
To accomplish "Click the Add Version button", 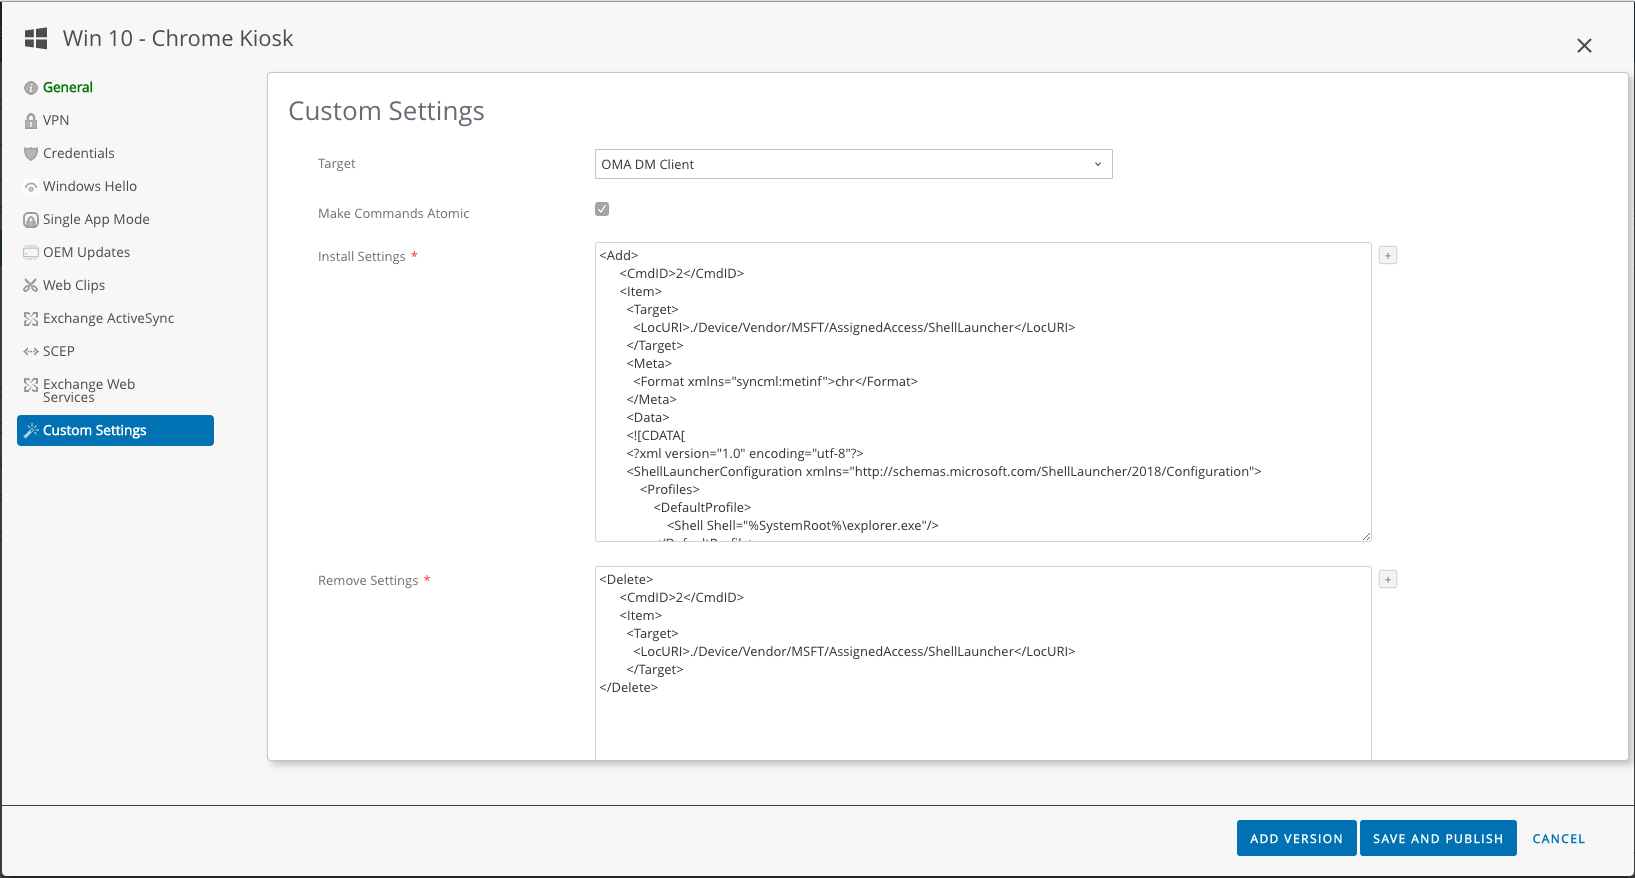I will pos(1296,839).
